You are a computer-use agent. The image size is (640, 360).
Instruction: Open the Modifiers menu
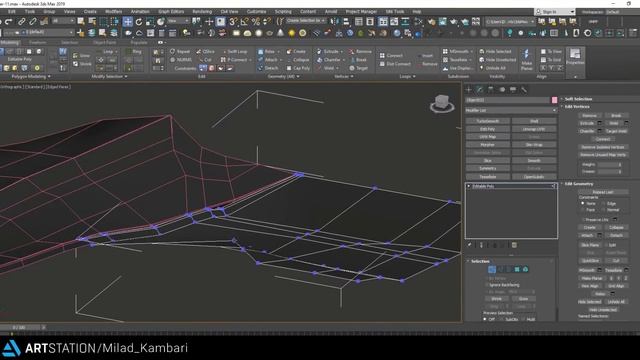coord(113,12)
